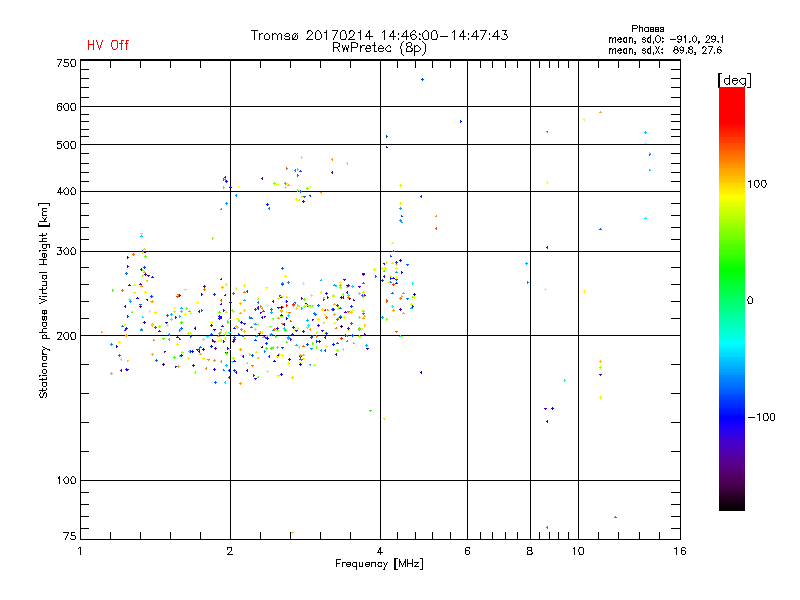The width and height of the screenshot is (800, 600).
Task: Click "mean, sd,X: 89.8, 27.6" text
Action: [x=665, y=50]
